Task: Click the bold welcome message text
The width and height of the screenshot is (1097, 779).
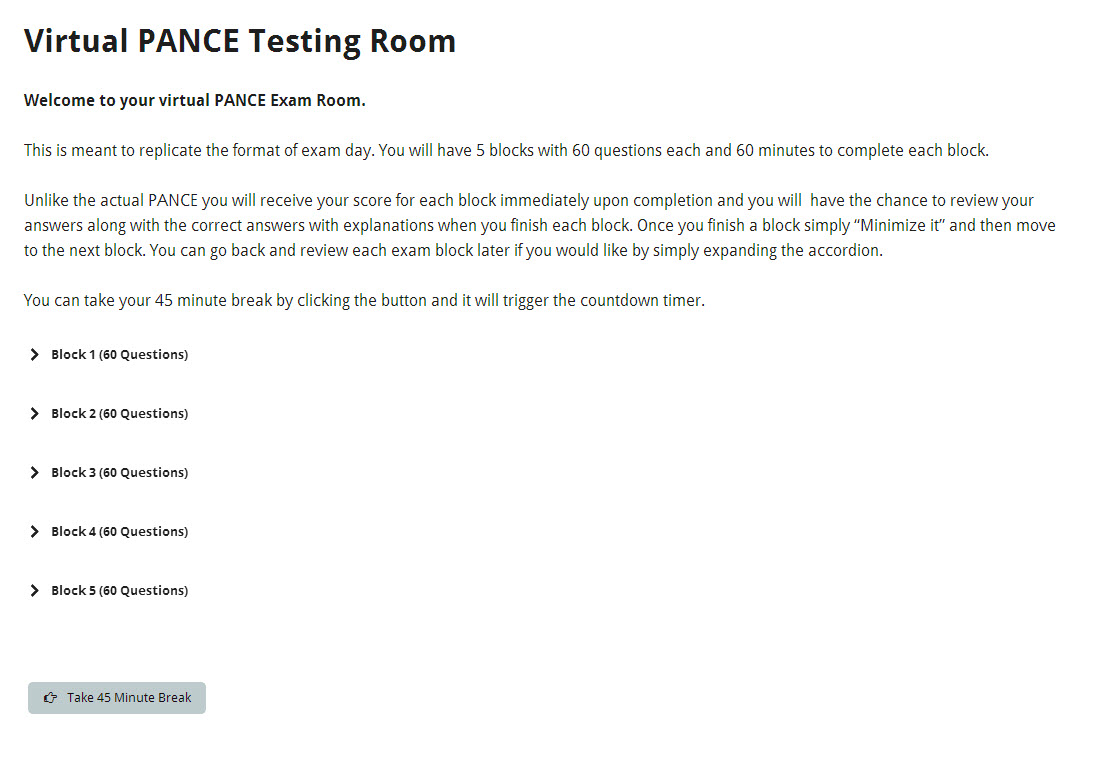Action: [x=194, y=101]
